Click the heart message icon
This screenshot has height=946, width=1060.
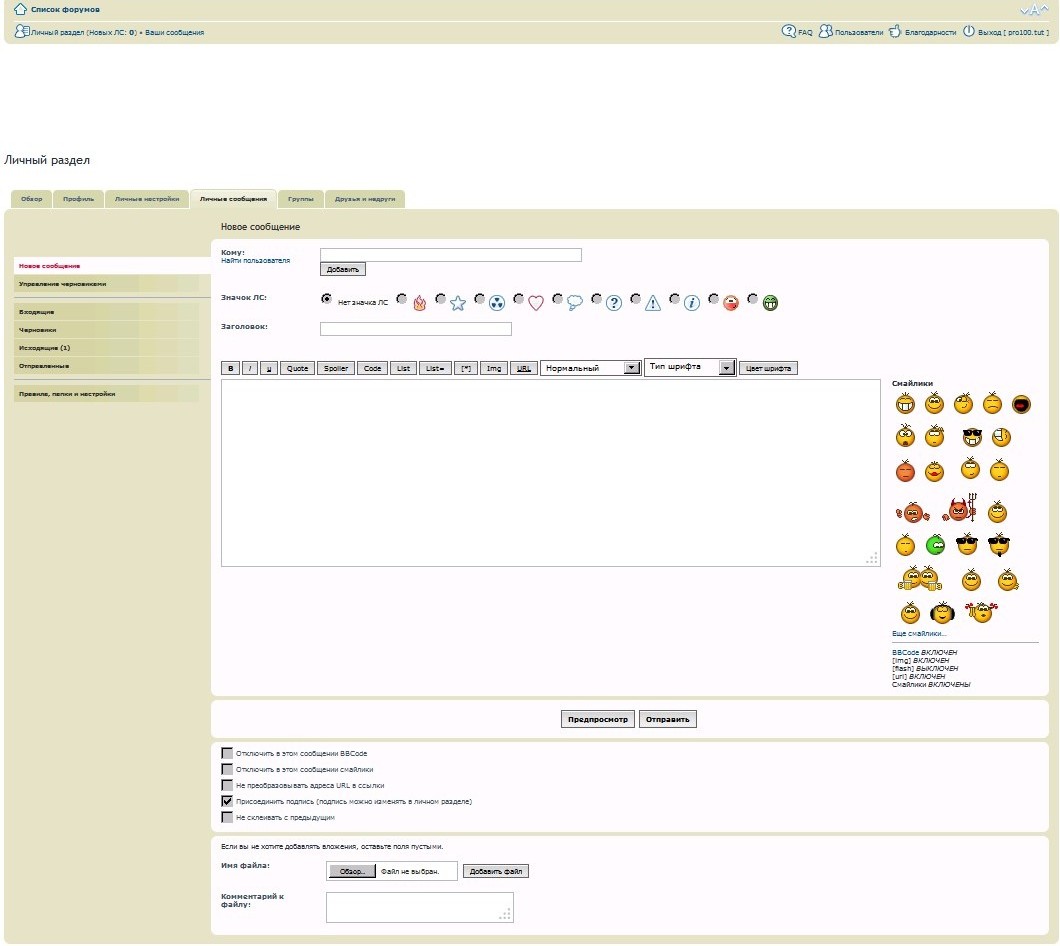click(x=535, y=303)
